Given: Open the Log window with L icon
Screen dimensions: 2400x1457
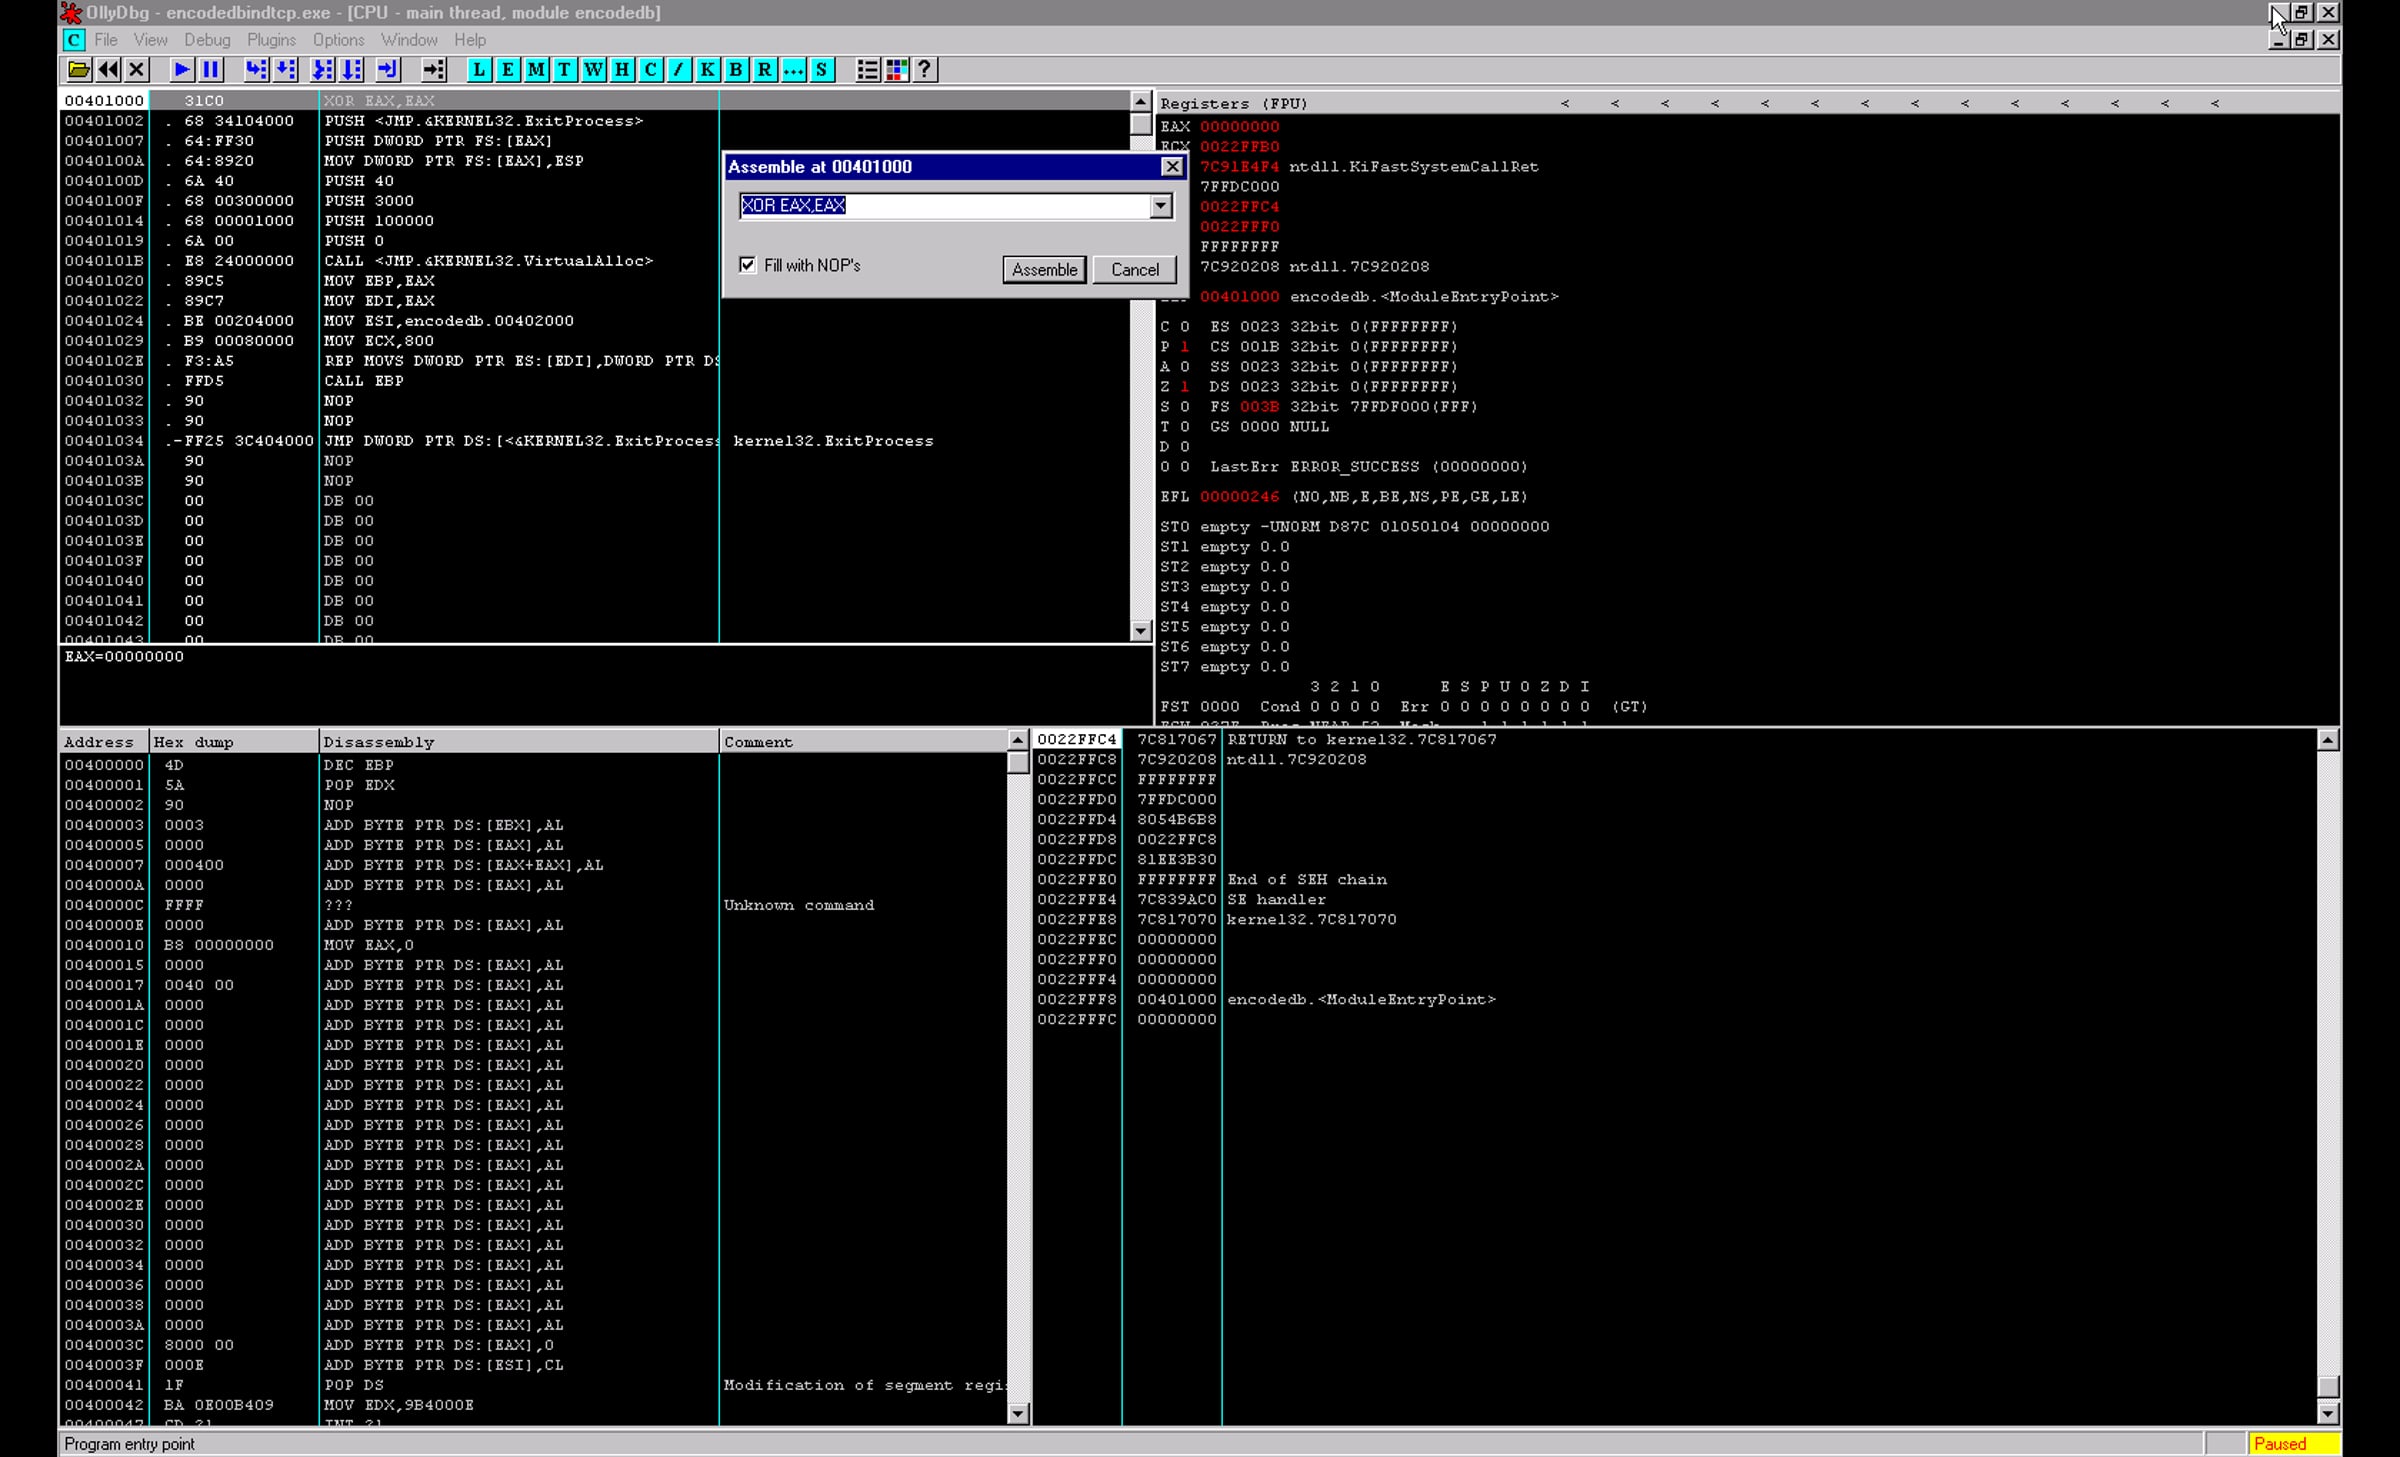Looking at the screenshot, I should [479, 69].
